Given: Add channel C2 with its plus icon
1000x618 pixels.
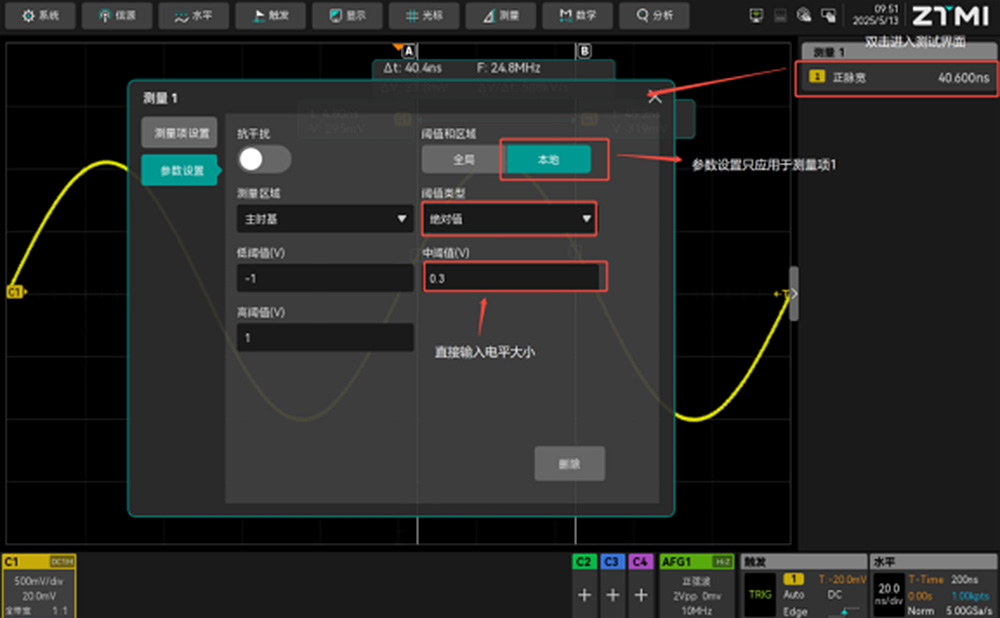Looking at the screenshot, I should coord(584,595).
